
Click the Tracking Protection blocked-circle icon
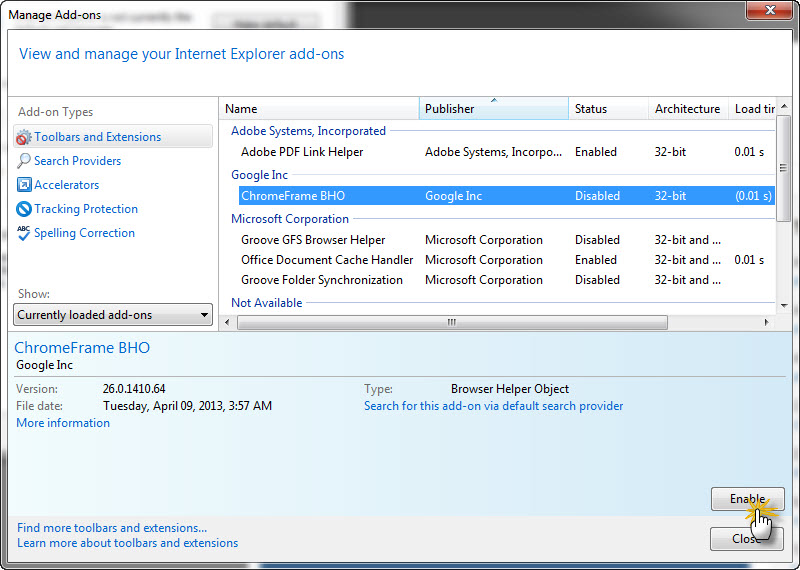click(23, 209)
